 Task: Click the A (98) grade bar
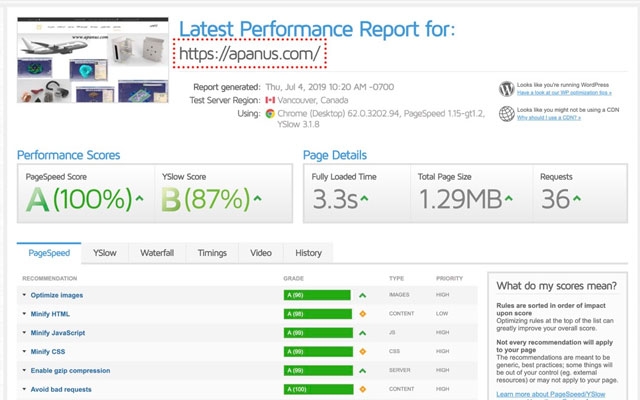click(x=318, y=314)
